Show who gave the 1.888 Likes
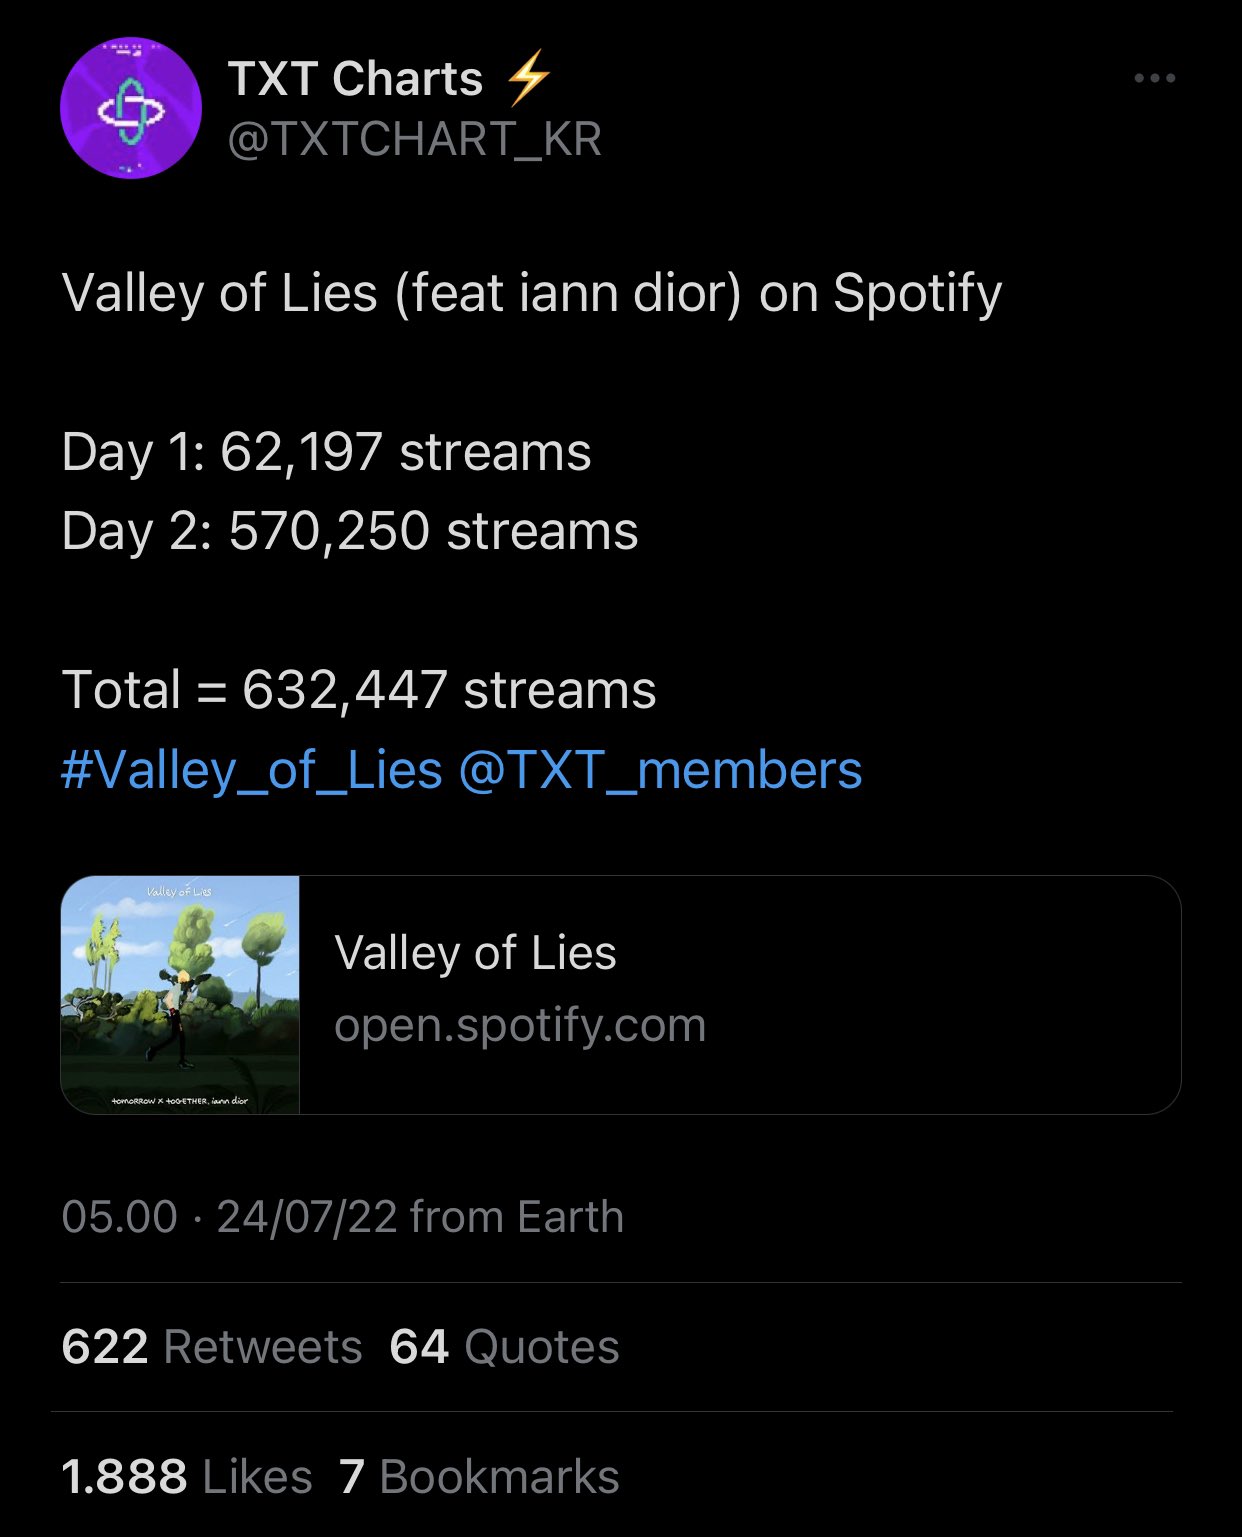Screen dimensions: 1242x1537 [187, 1477]
